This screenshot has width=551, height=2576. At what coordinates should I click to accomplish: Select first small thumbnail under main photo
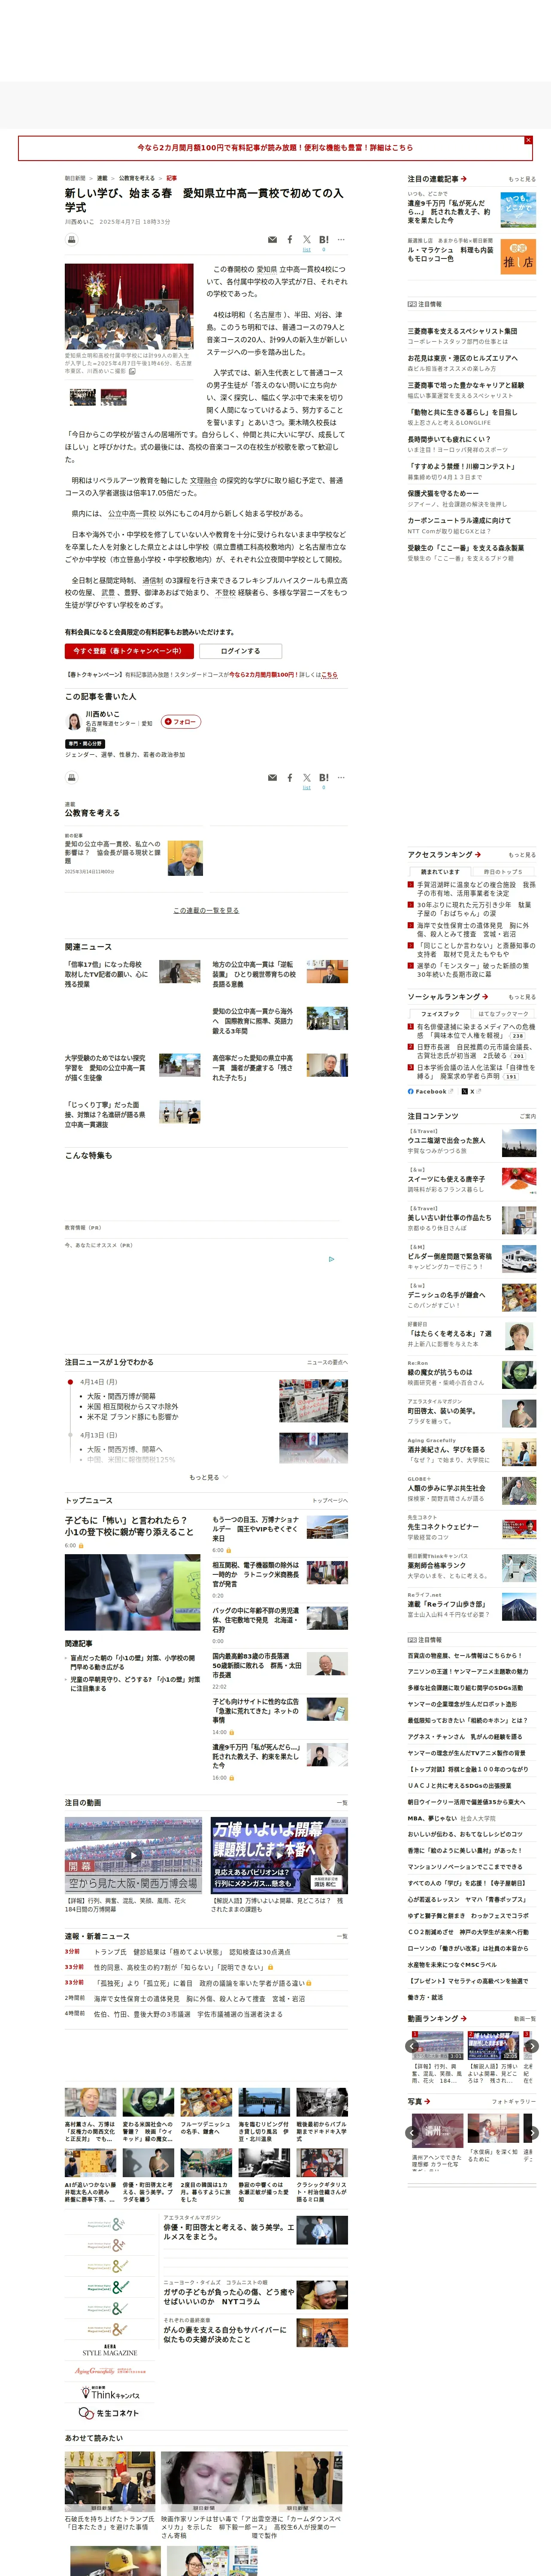tap(83, 397)
